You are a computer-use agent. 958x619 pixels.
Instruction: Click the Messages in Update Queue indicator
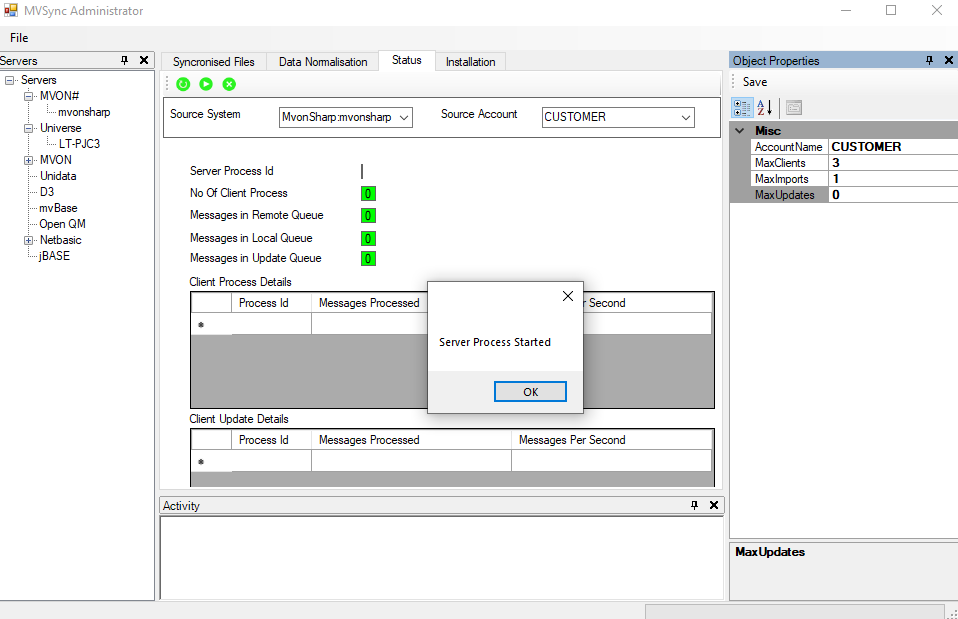(368, 258)
